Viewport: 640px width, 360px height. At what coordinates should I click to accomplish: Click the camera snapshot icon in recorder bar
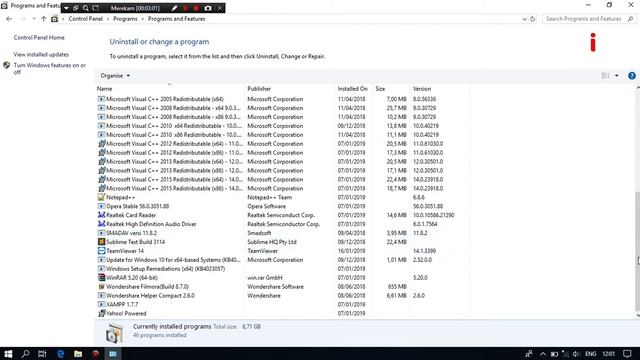[208, 8]
